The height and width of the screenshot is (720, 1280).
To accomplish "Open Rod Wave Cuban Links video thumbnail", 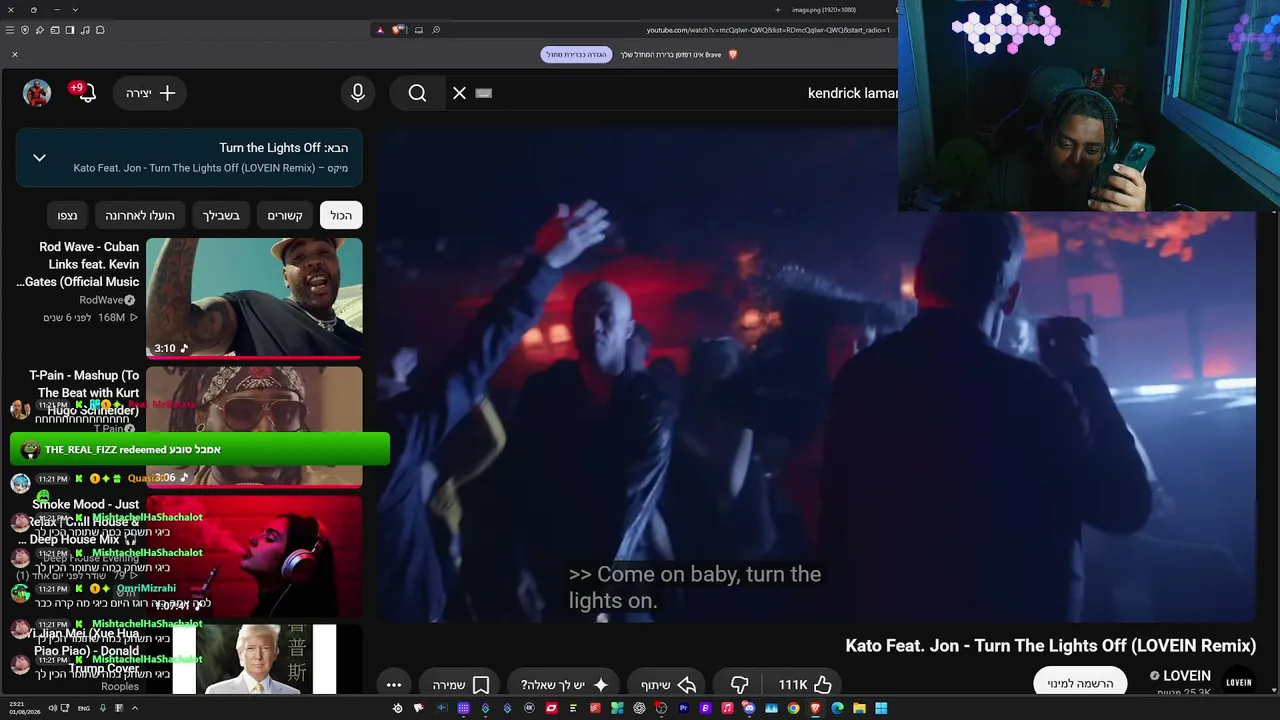I will pos(254,298).
